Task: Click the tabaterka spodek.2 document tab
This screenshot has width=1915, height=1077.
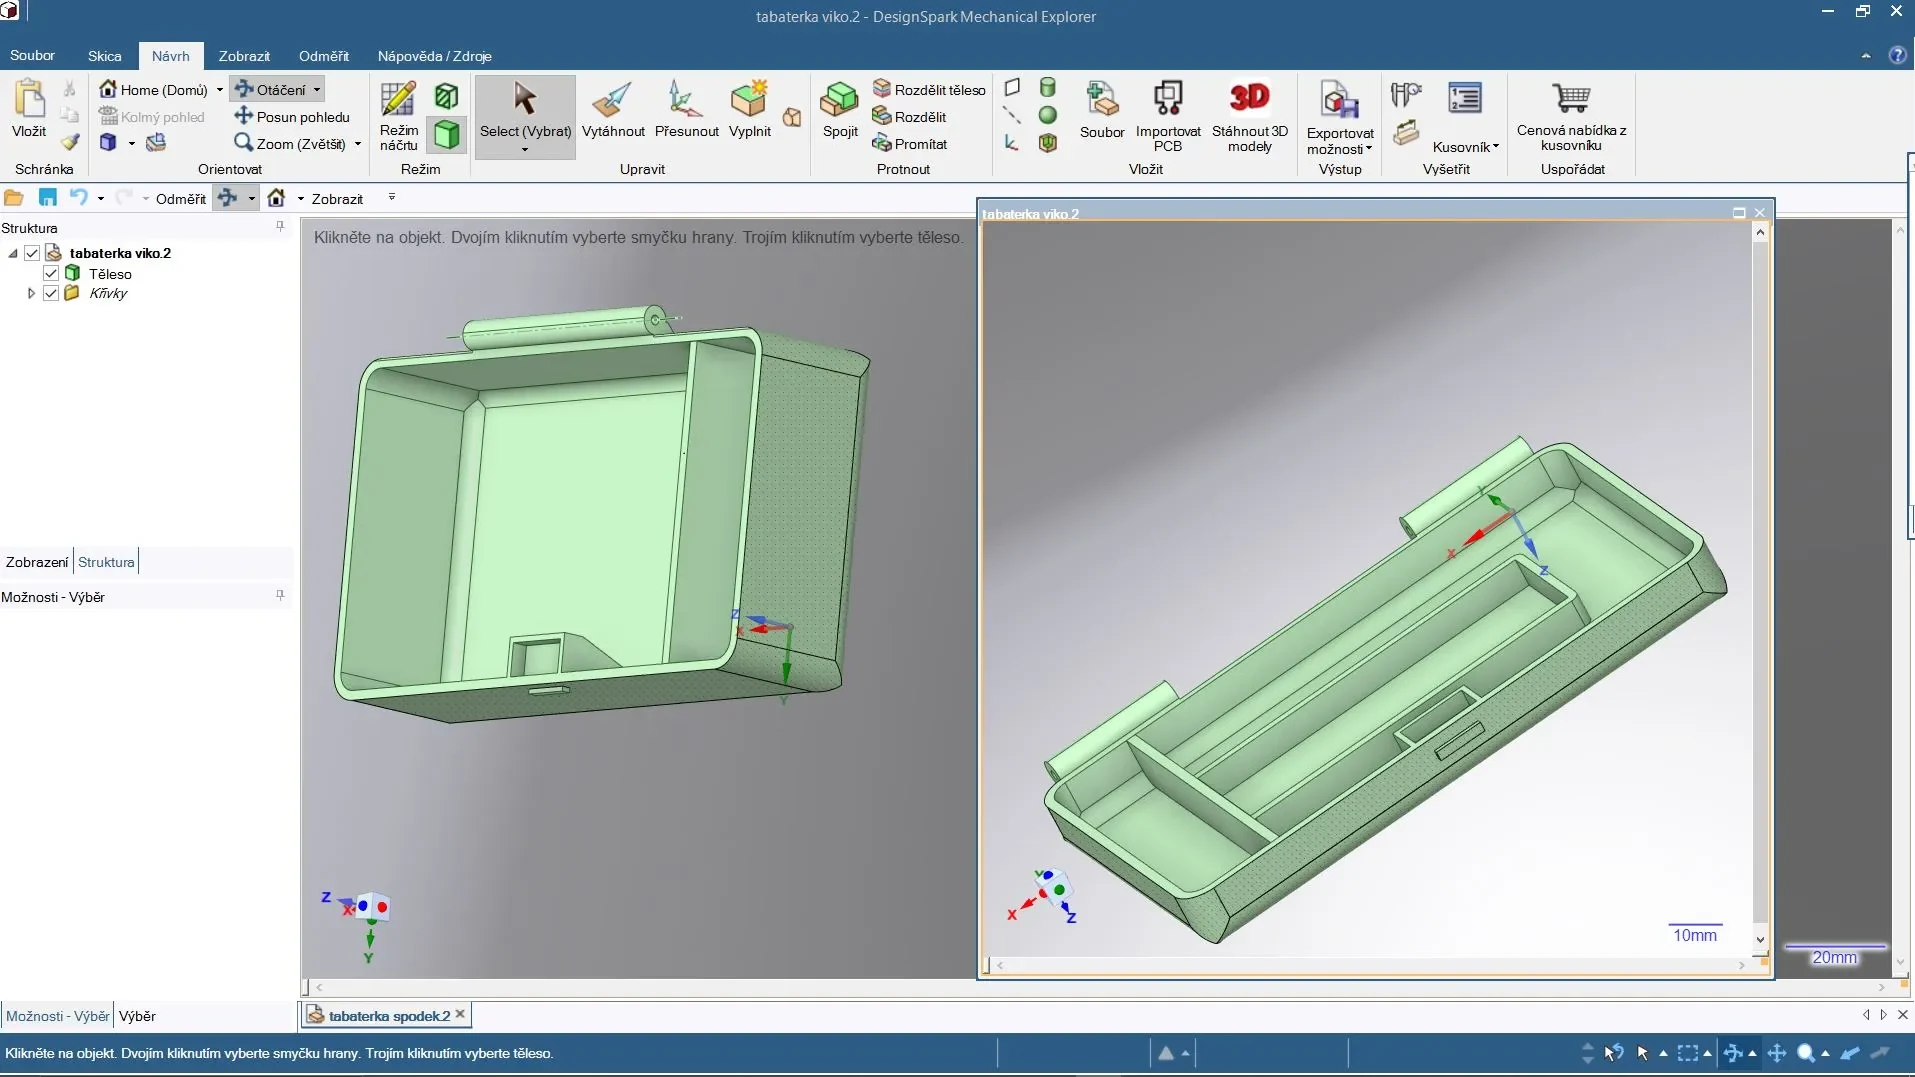Action: point(389,1015)
